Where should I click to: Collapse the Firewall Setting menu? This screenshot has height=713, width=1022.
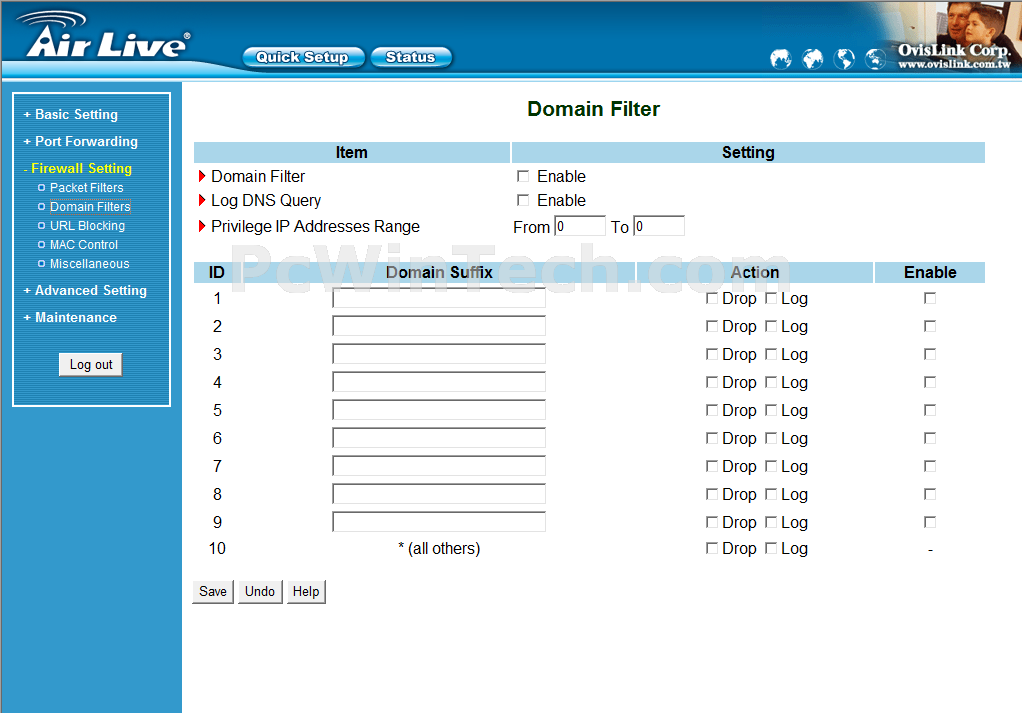point(78,168)
